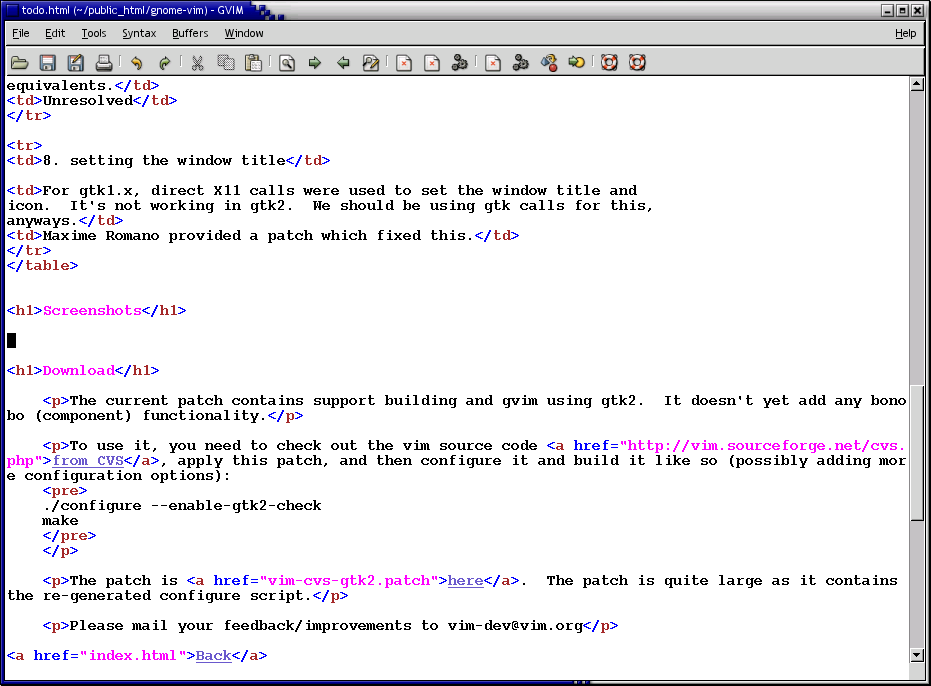
Task: Click the "vim-cvs-gtk2.patch" href string
Action: pos(349,580)
